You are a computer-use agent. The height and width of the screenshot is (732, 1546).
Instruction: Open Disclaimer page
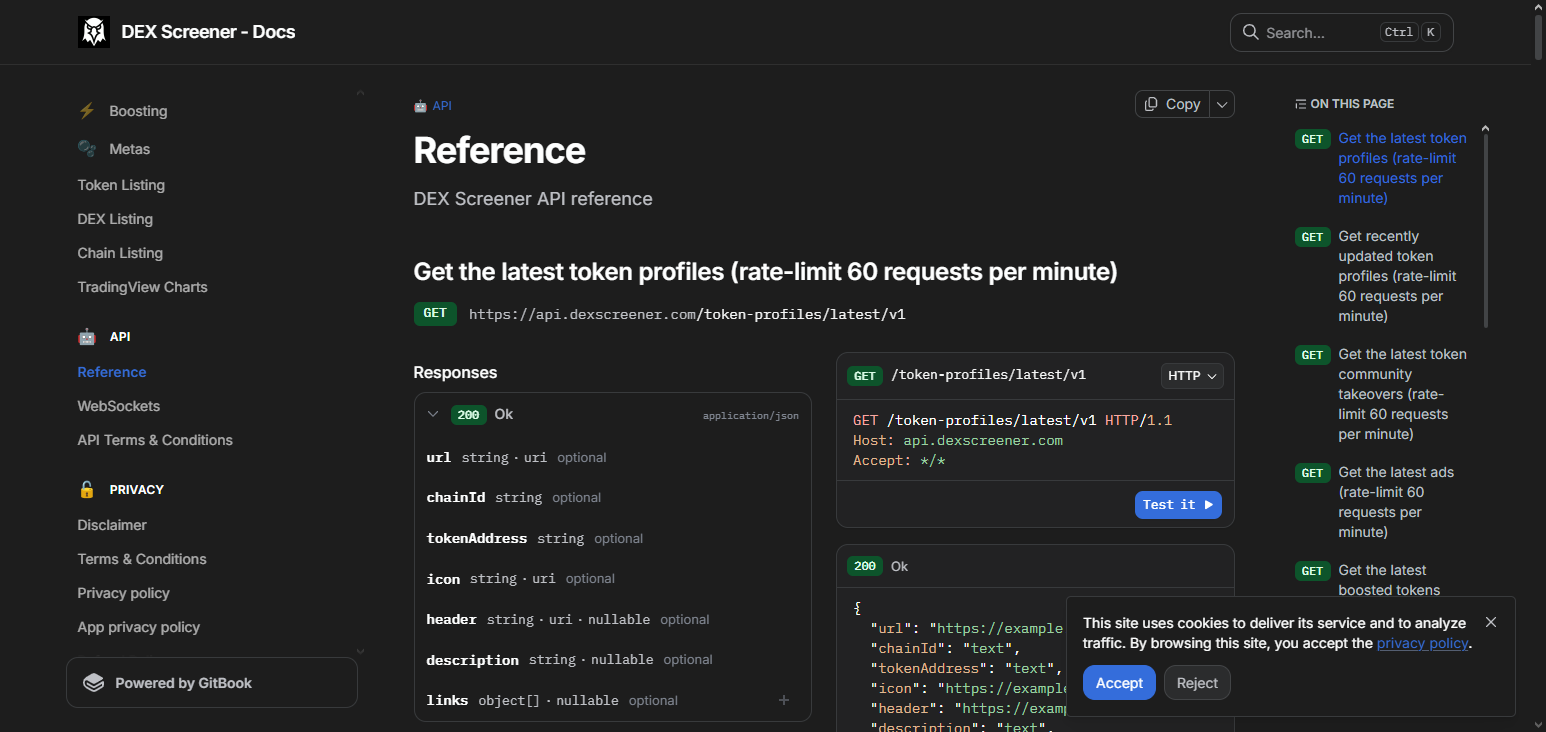pyautogui.click(x=112, y=525)
